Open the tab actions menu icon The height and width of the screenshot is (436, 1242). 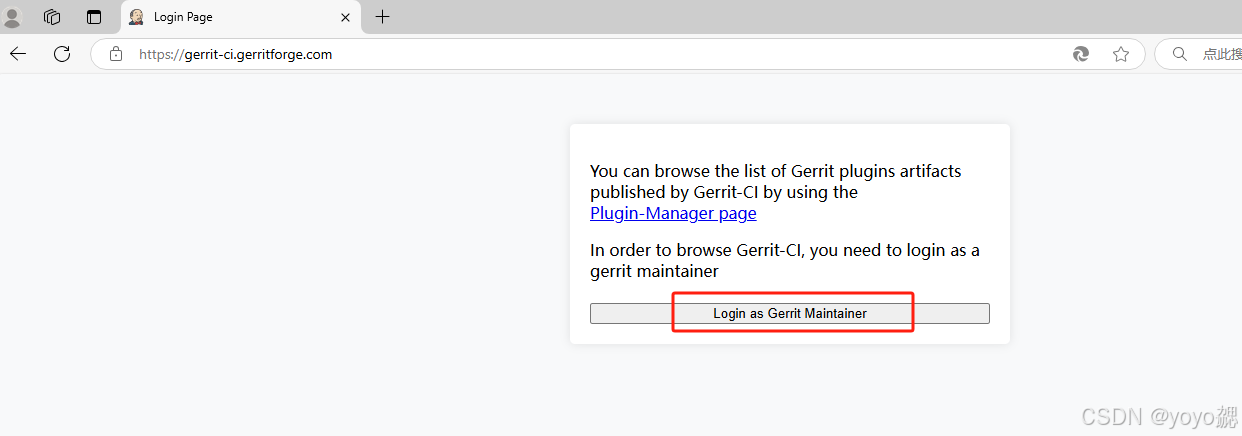coord(94,17)
